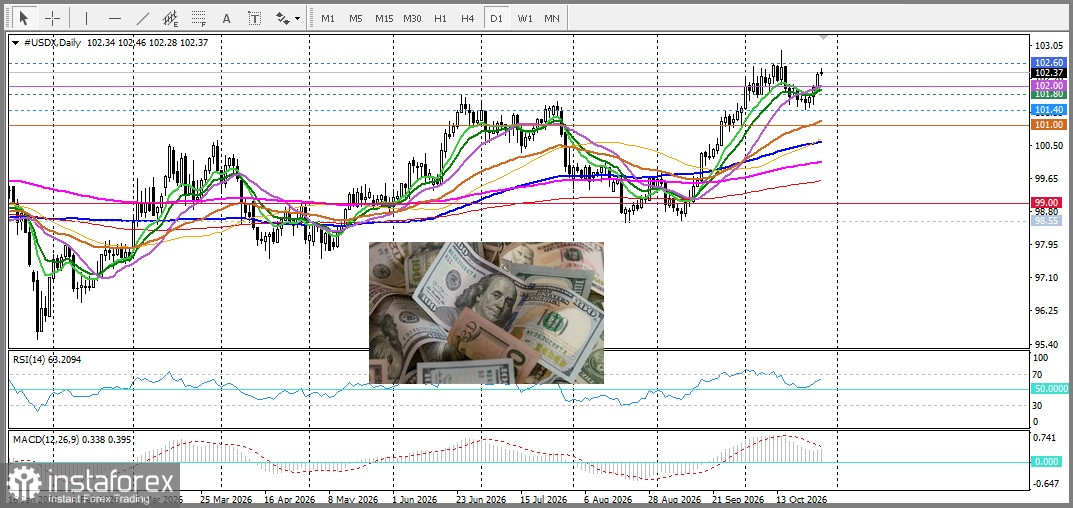Click the 21 Sep 2026 date label
The height and width of the screenshot is (508, 1073).
[x=738, y=499]
